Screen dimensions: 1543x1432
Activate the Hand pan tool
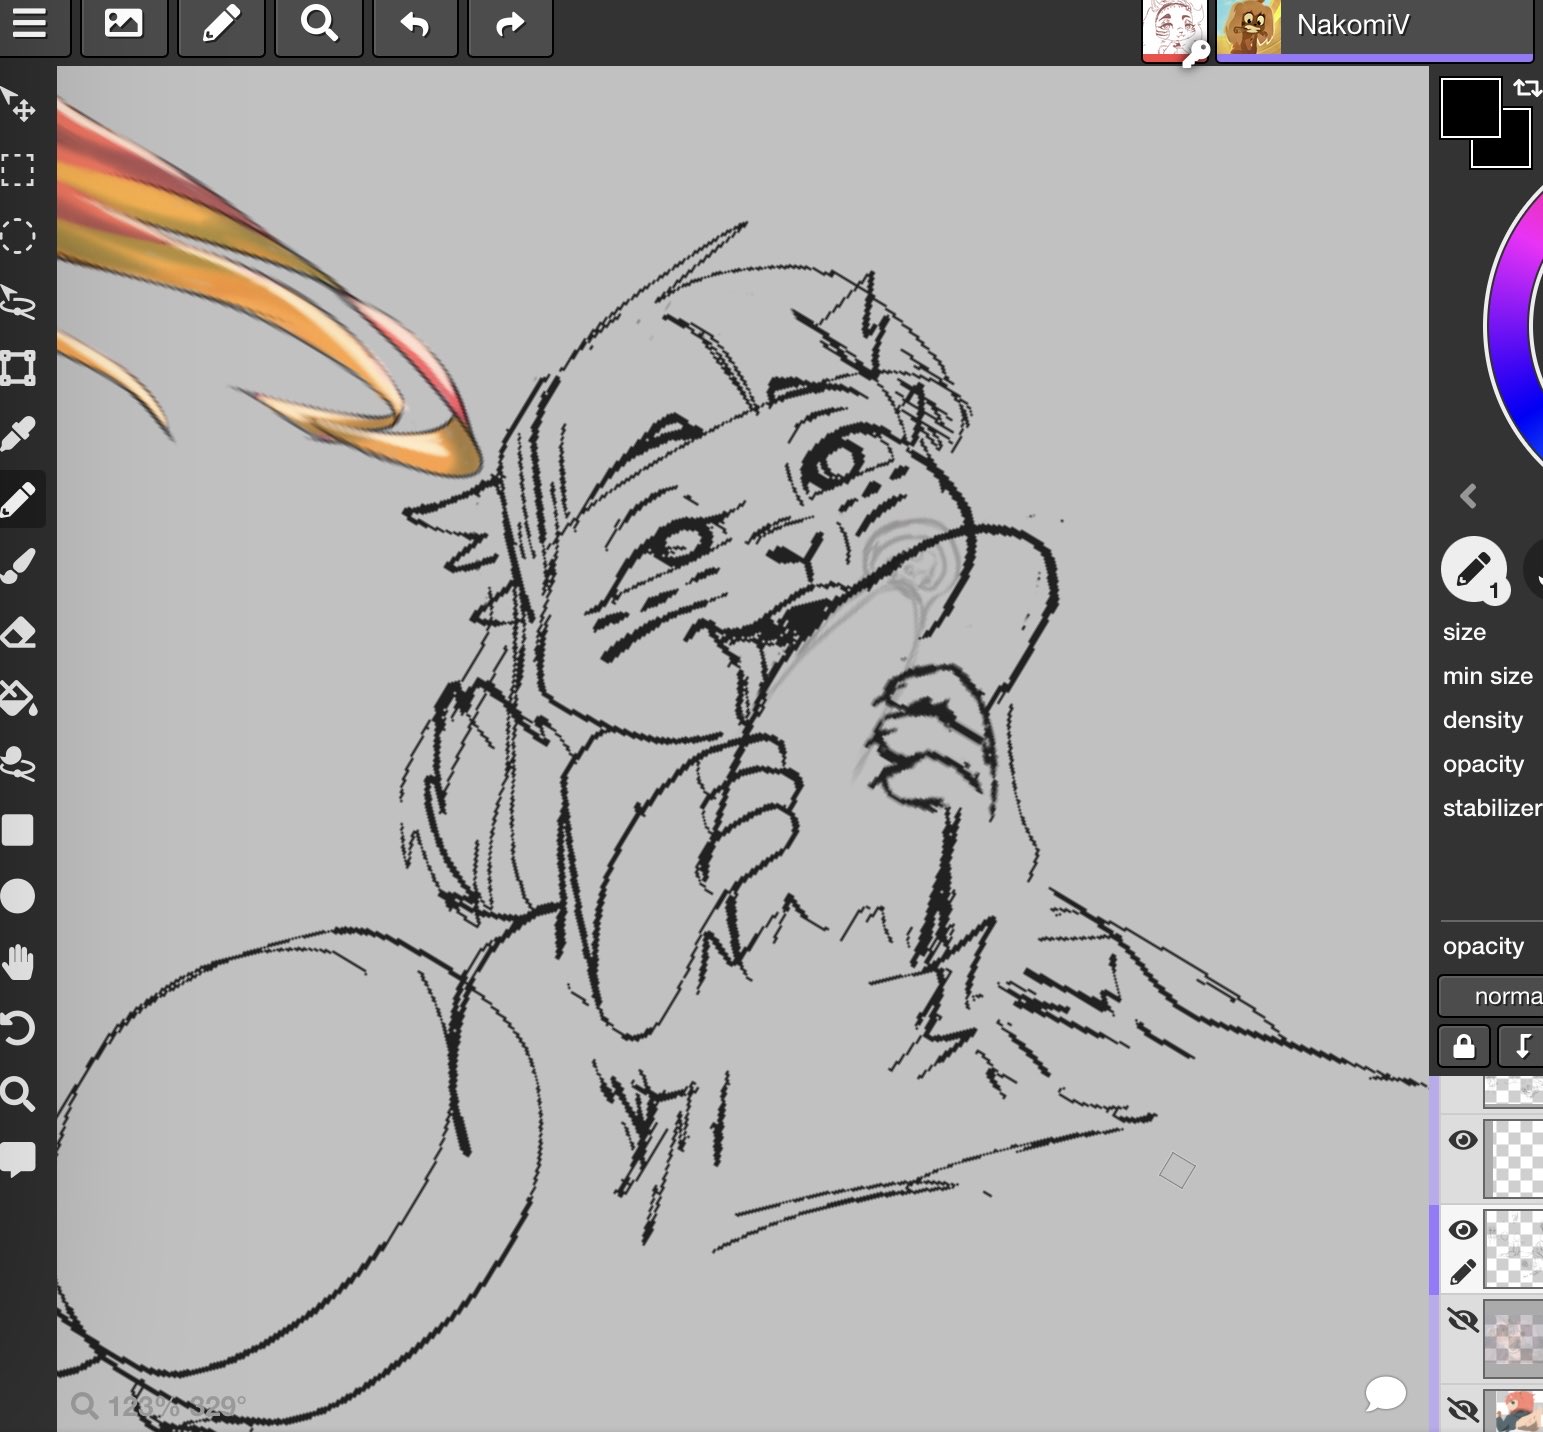click(19, 963)
